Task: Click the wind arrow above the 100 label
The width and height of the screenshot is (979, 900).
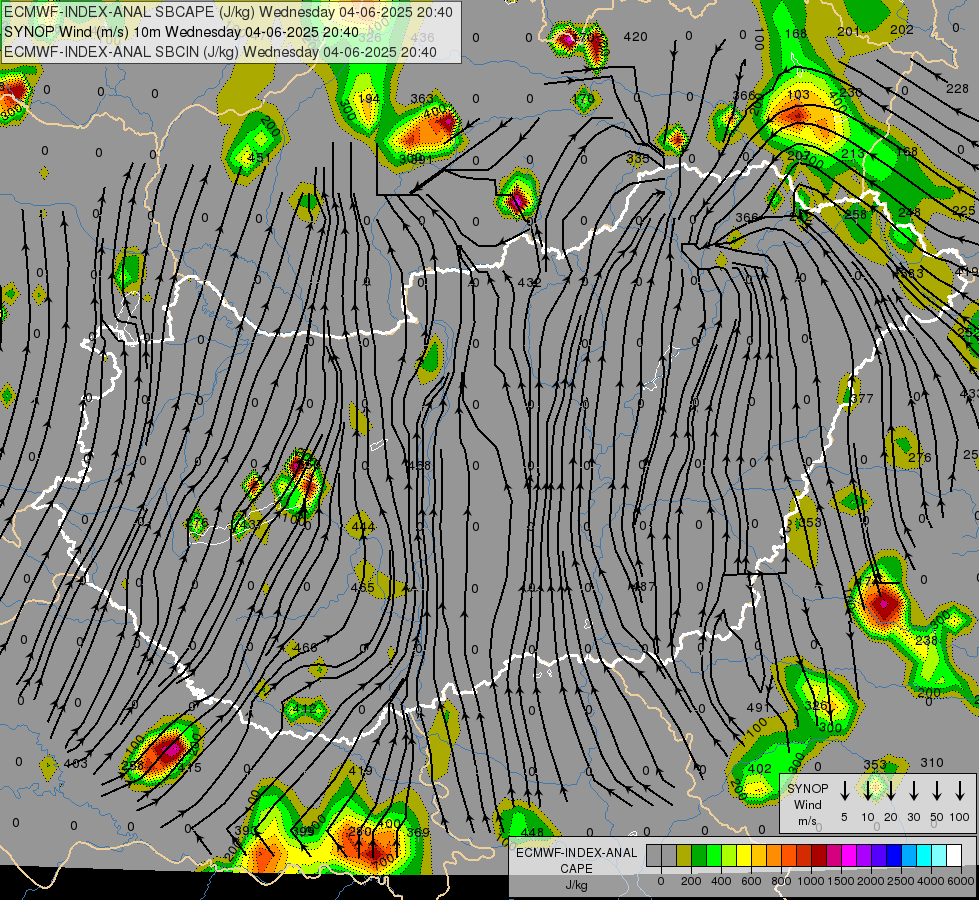Action: click(x=960, y=791)
